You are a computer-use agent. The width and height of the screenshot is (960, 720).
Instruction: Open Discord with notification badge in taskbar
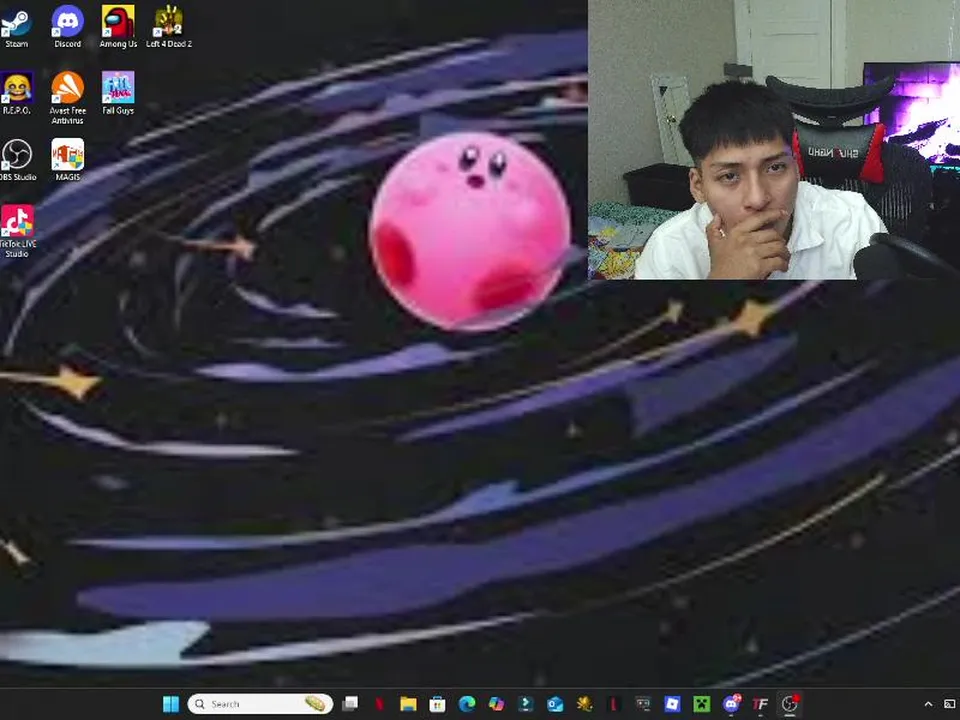pos(731,704)
